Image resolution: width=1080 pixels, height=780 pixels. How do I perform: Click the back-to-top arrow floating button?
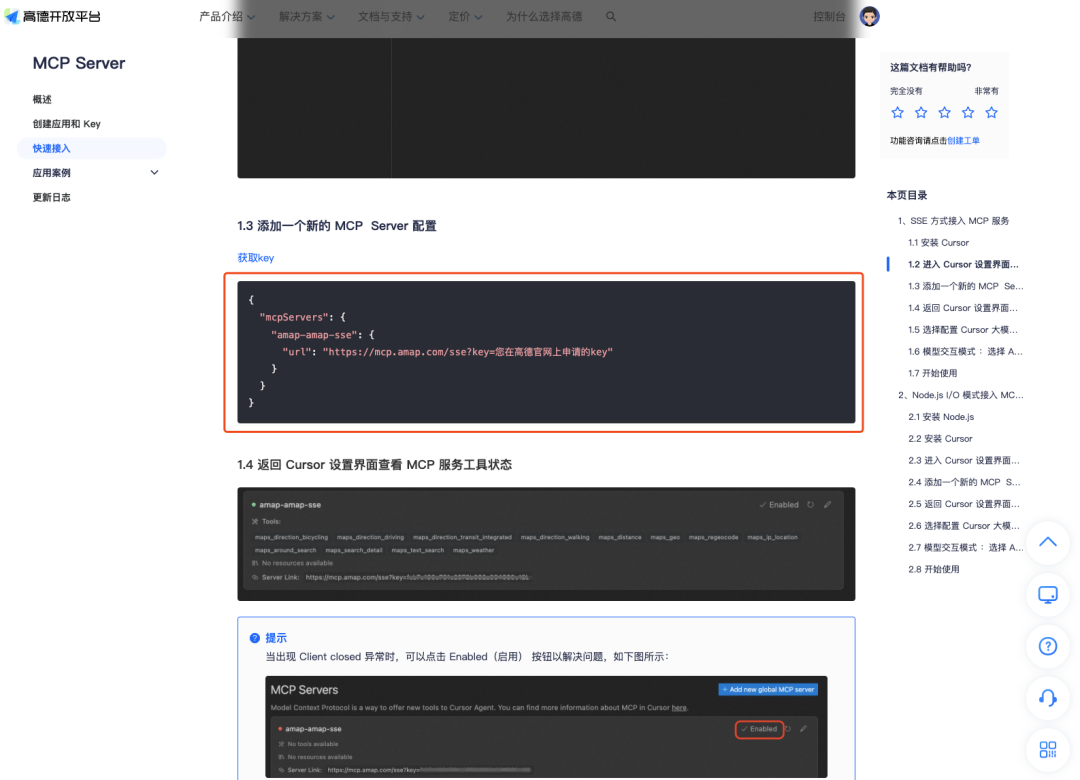[1047, 542]
